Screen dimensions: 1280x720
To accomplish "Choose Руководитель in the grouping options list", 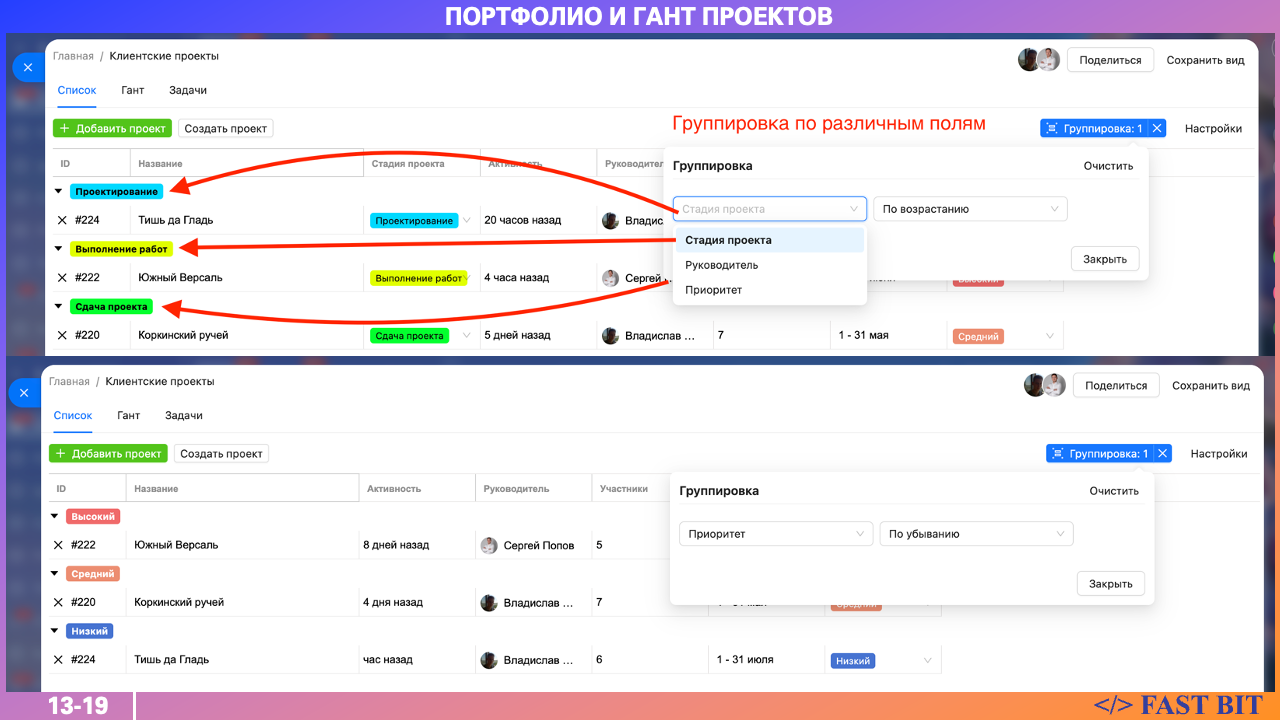I will [x=770, y=265].
